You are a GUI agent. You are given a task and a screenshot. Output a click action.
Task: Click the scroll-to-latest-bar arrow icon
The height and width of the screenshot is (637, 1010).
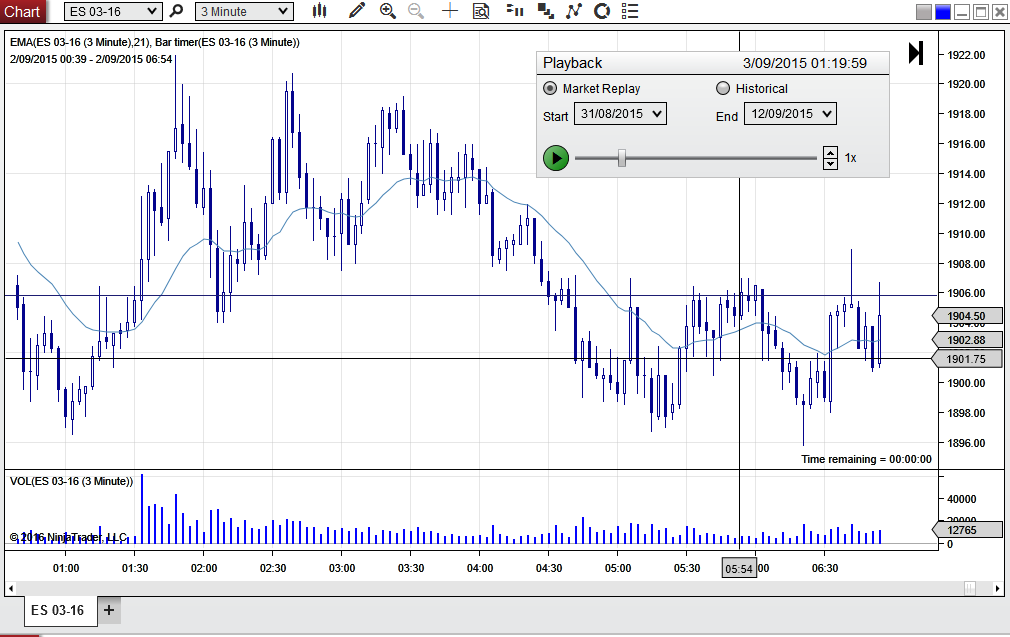coord(916,53)
